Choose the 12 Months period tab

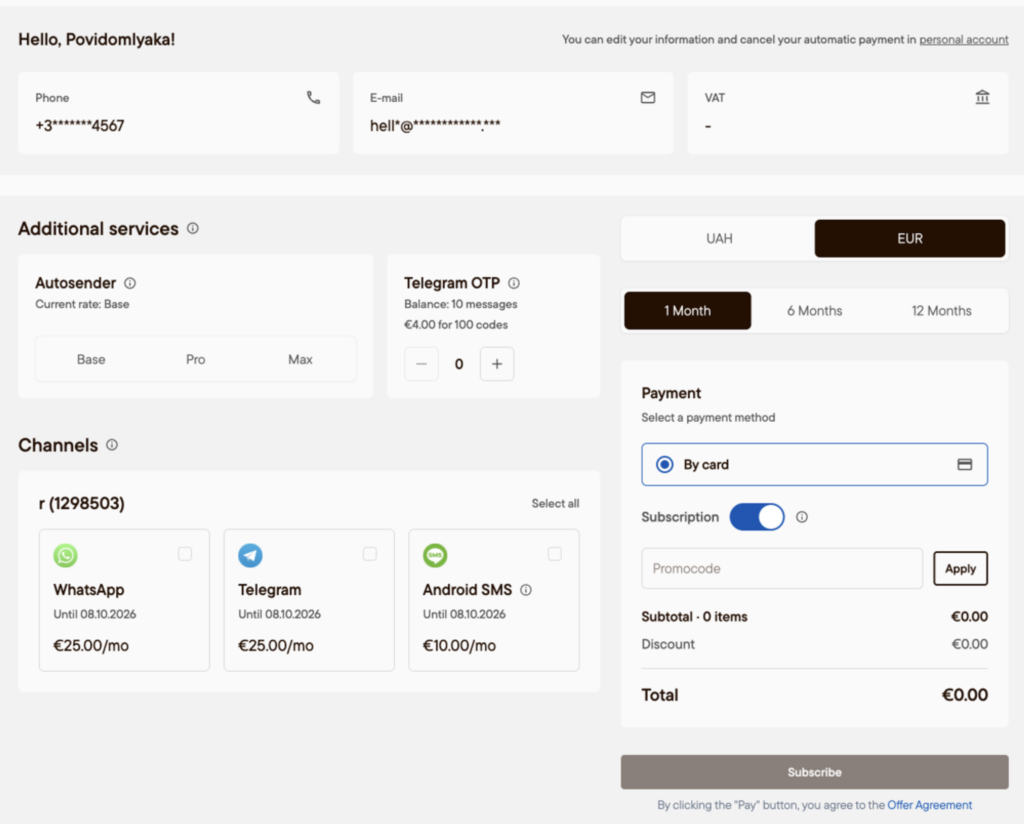coord(941,311)
